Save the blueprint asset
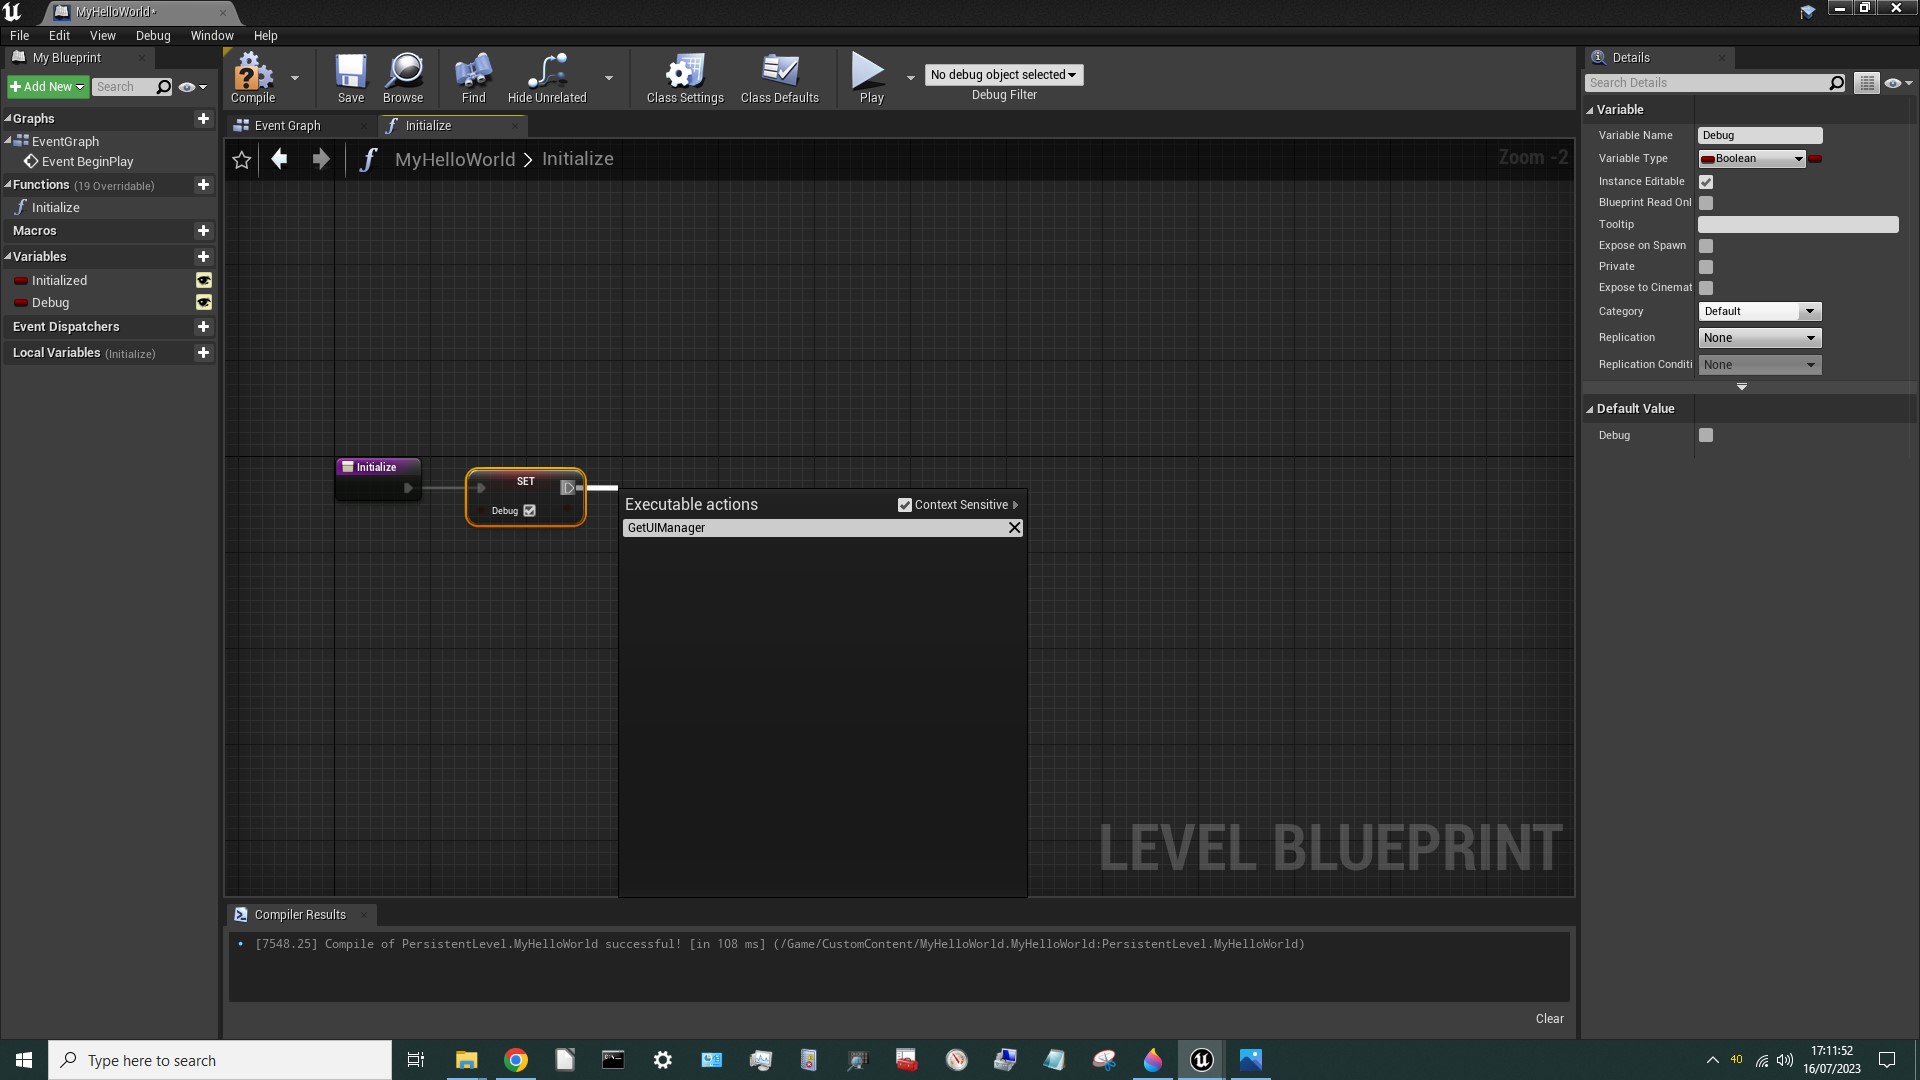 351,78
